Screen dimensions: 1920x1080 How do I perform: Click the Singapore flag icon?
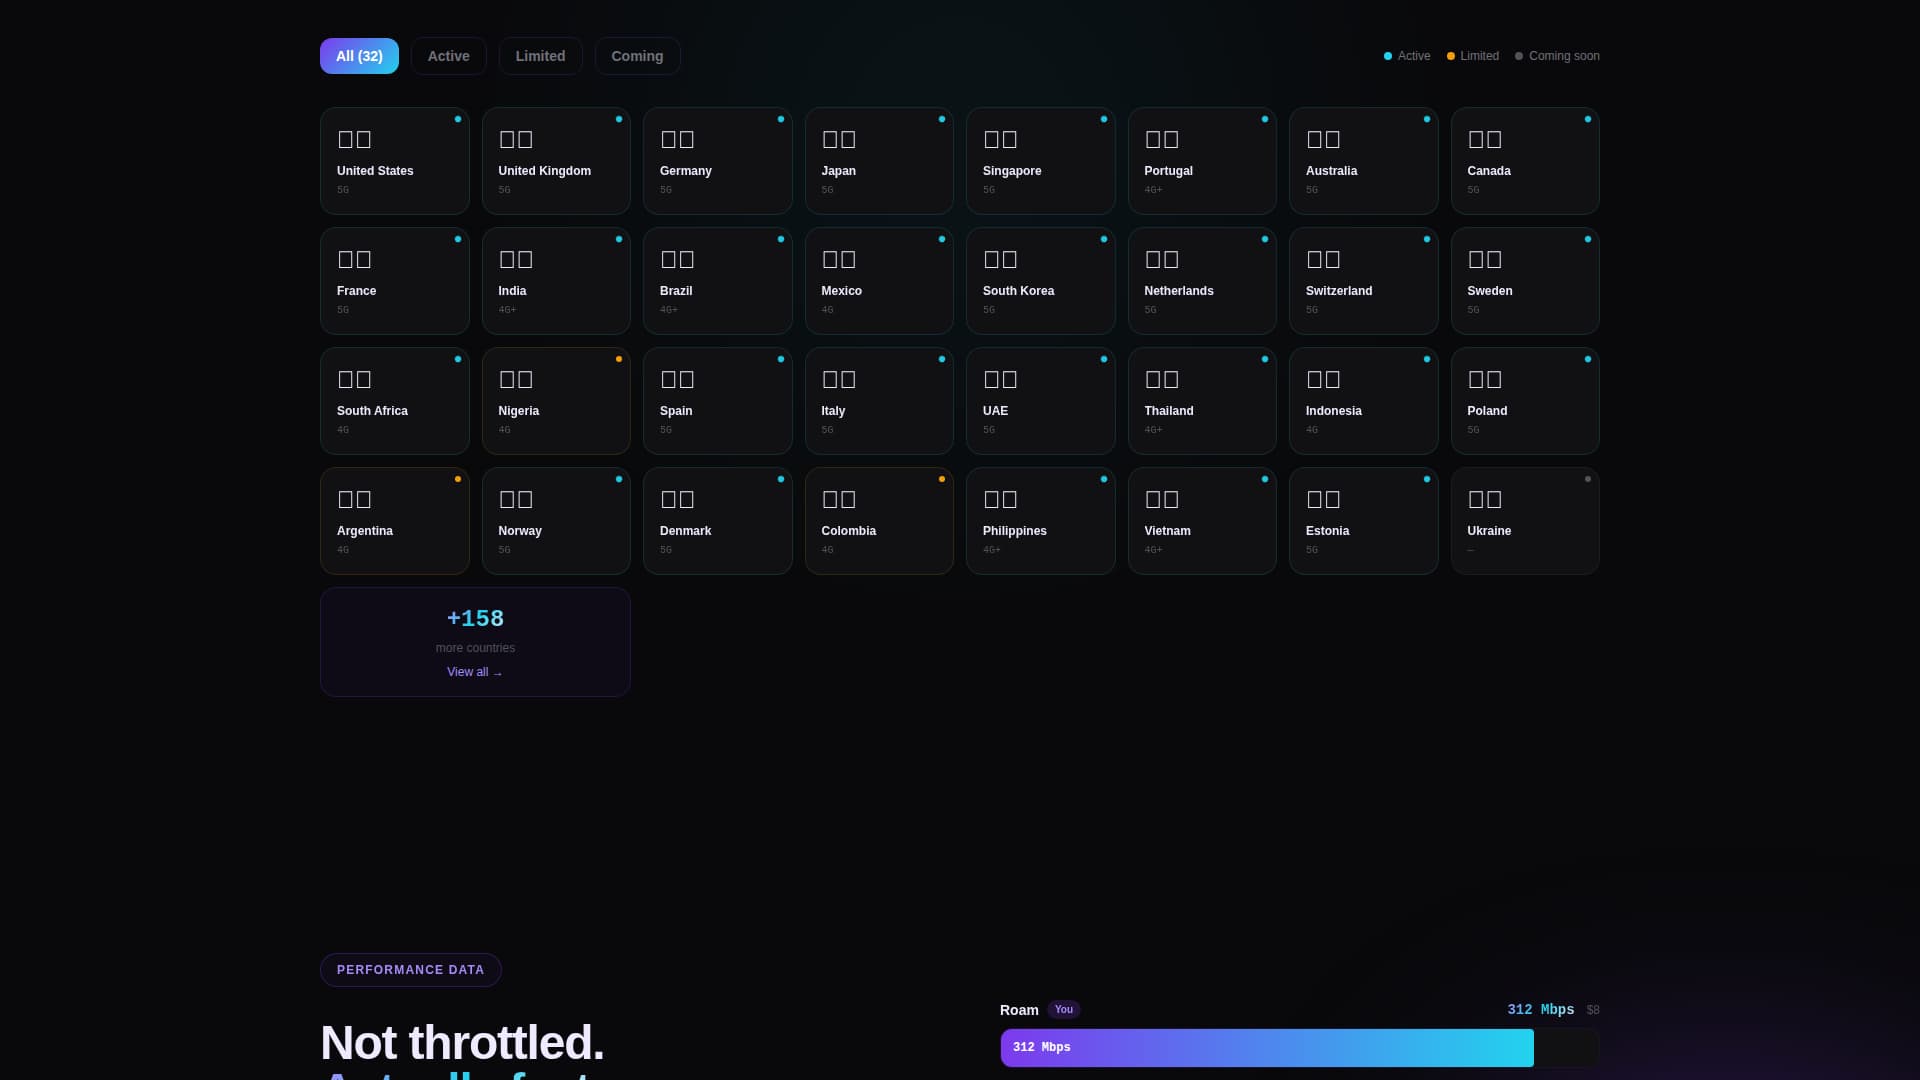1000,139
